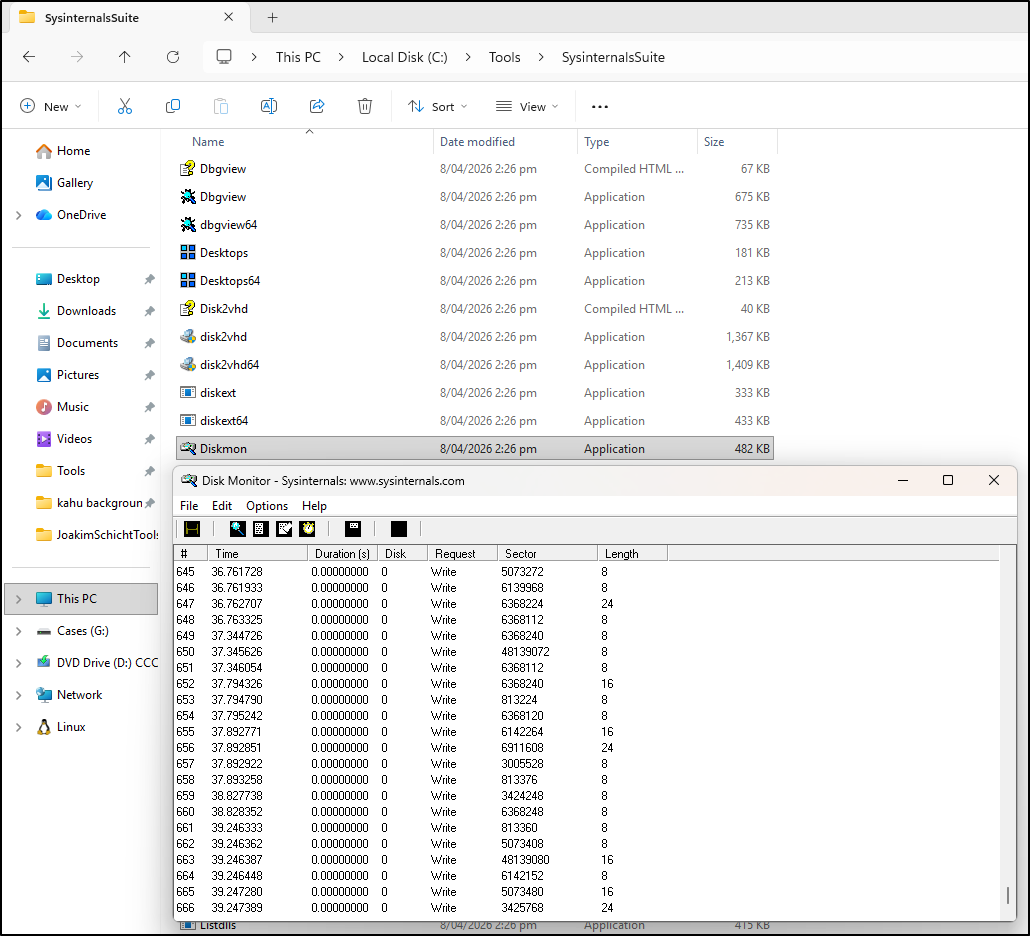The image size is (1030, 936).
Task: Expand the Linux tree node
Action: tap(18, 727)
